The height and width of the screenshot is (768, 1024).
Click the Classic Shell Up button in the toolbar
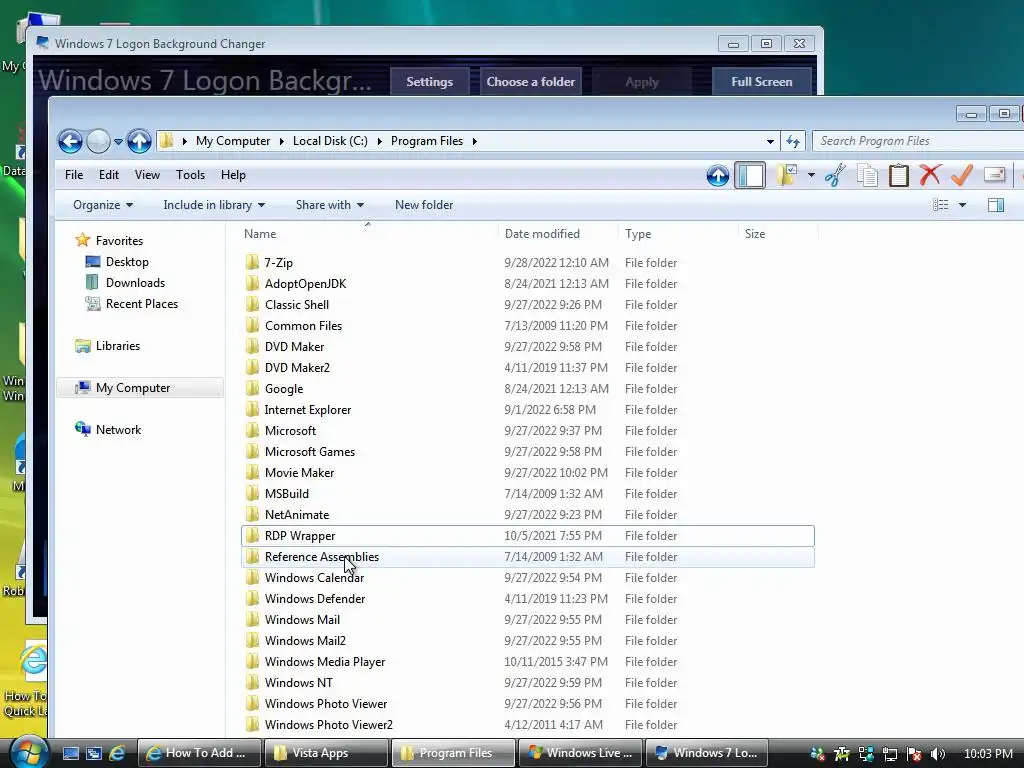click(x=718, y=175)
